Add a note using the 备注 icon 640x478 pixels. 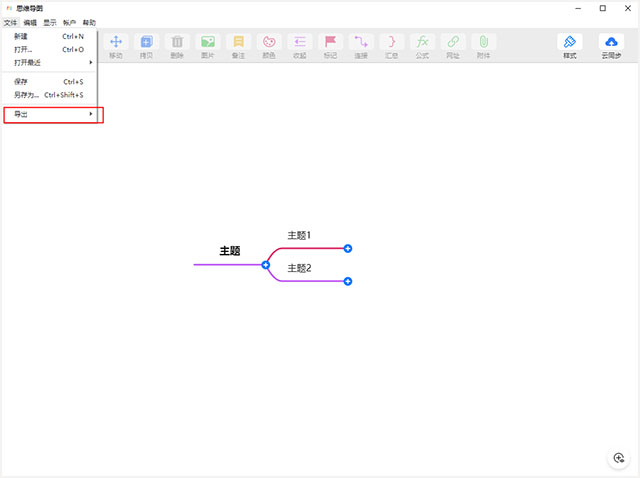(x=238, y=43)
